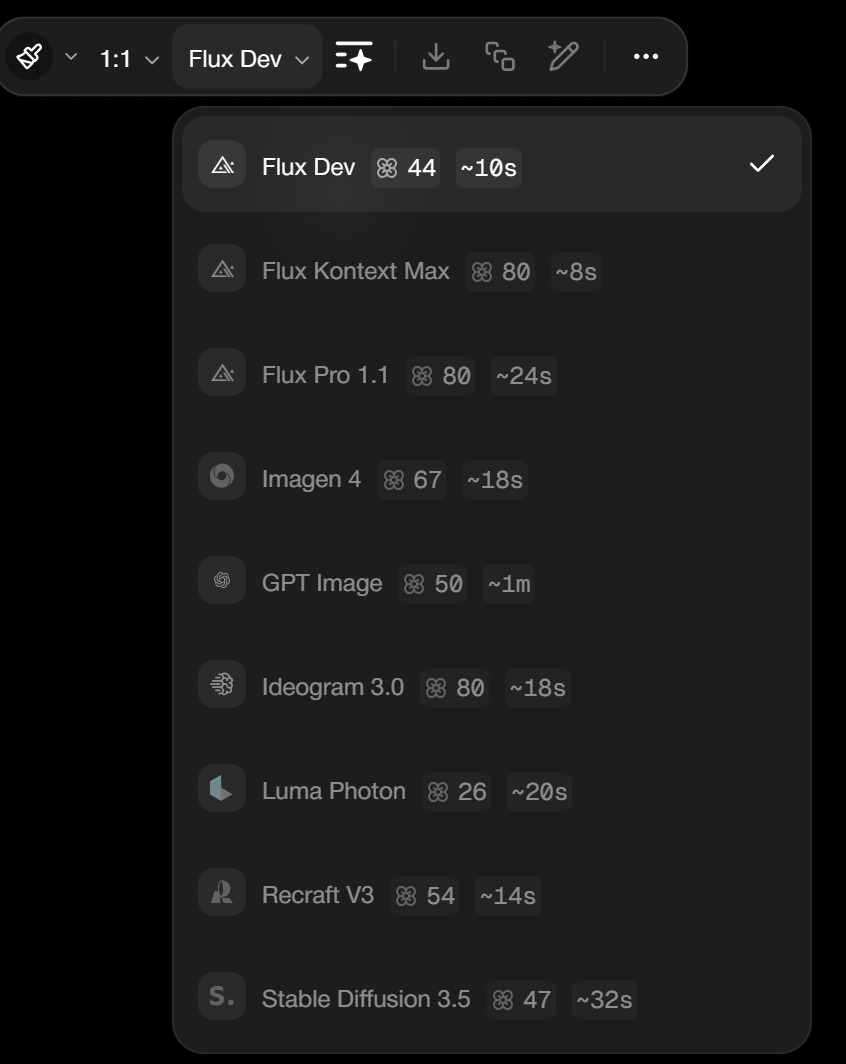This screenshot has height=1064, width=846.
Task: Choose Flux Pro 1.1 from list
Action: click(x=325, y=375)
